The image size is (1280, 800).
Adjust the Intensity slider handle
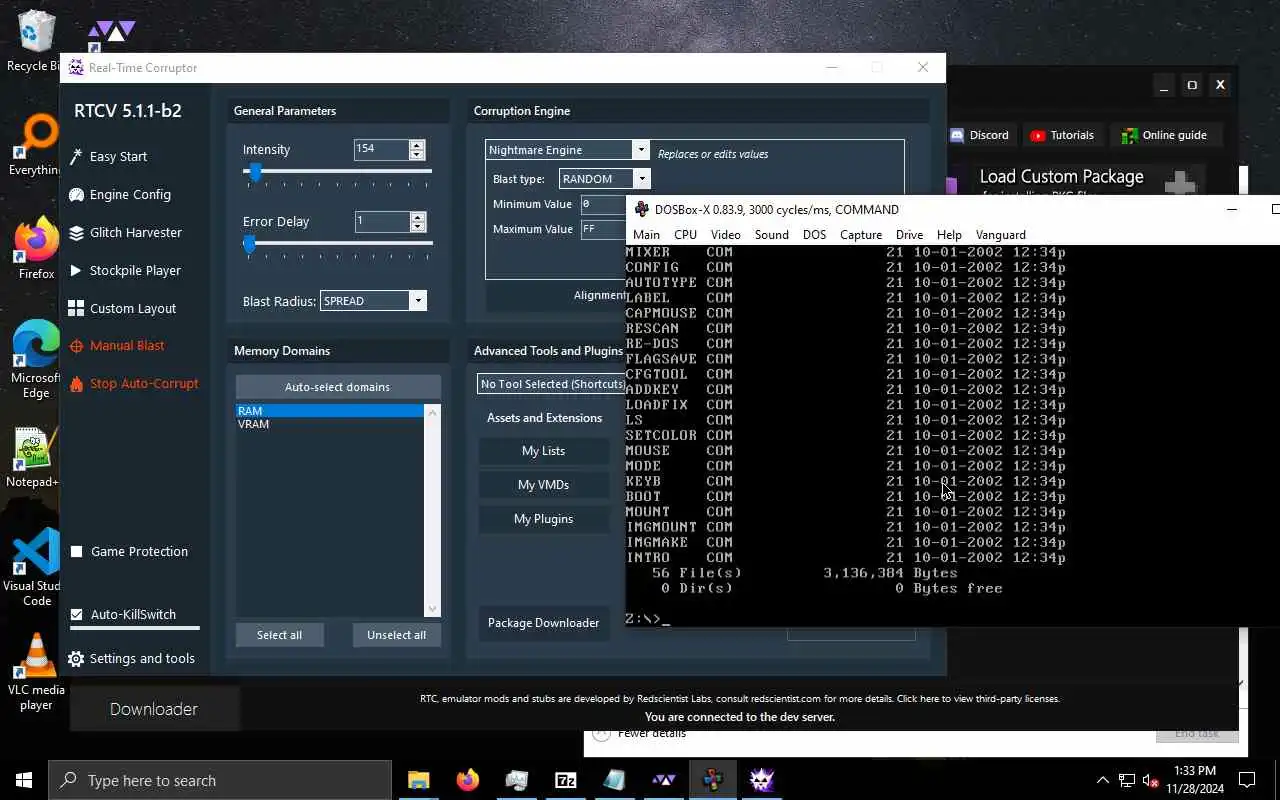pyautogui.click(x=255, y=172)
